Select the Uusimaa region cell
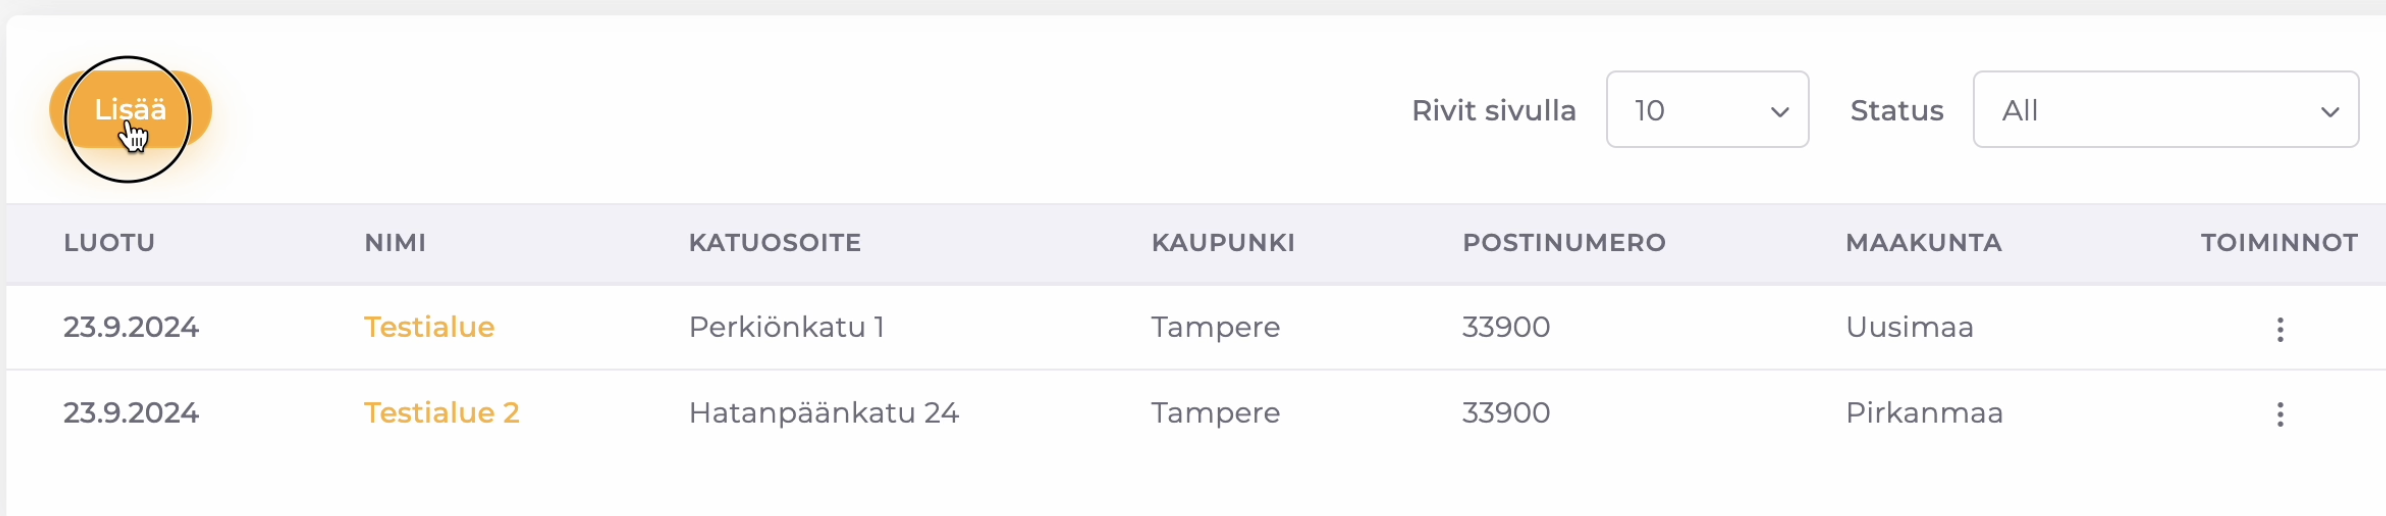Image resolution: width=2386 pixels, height=516 pixels. [x=1909, y=327]
